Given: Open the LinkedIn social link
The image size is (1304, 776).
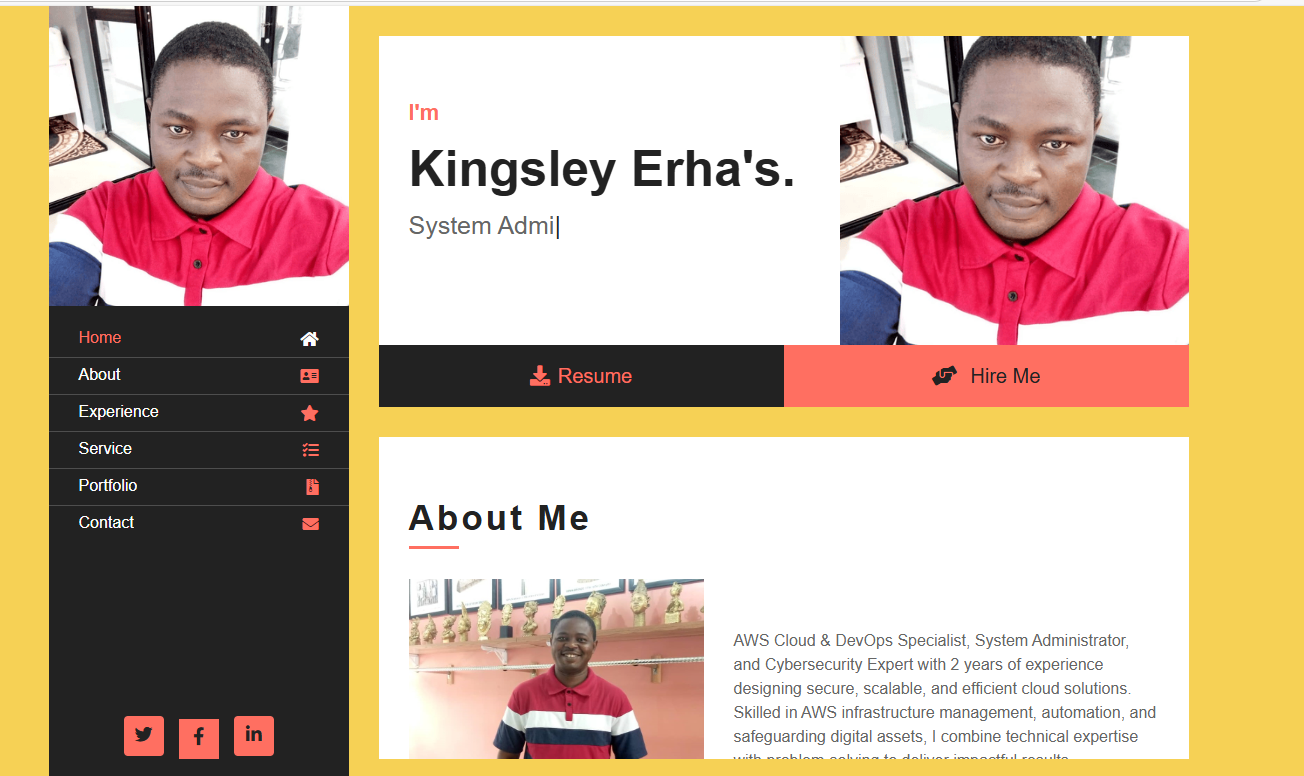Looking at the screenshot, I should pos(254,736).
